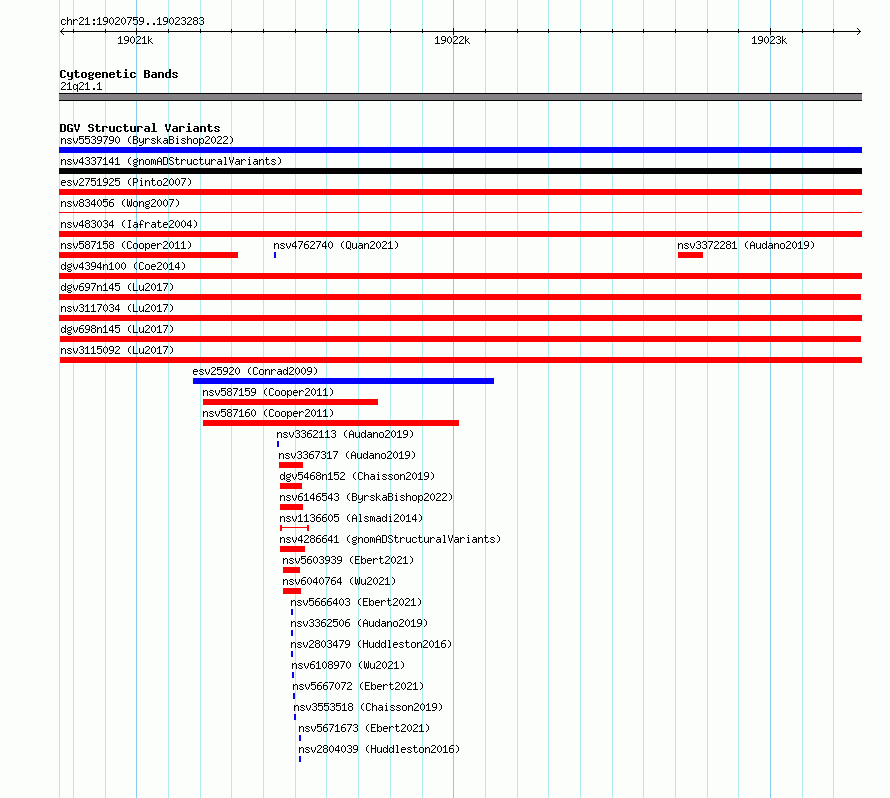Click the 21q21.1 band label
This screenshot has width=890, height=798.
click(81, 86)
